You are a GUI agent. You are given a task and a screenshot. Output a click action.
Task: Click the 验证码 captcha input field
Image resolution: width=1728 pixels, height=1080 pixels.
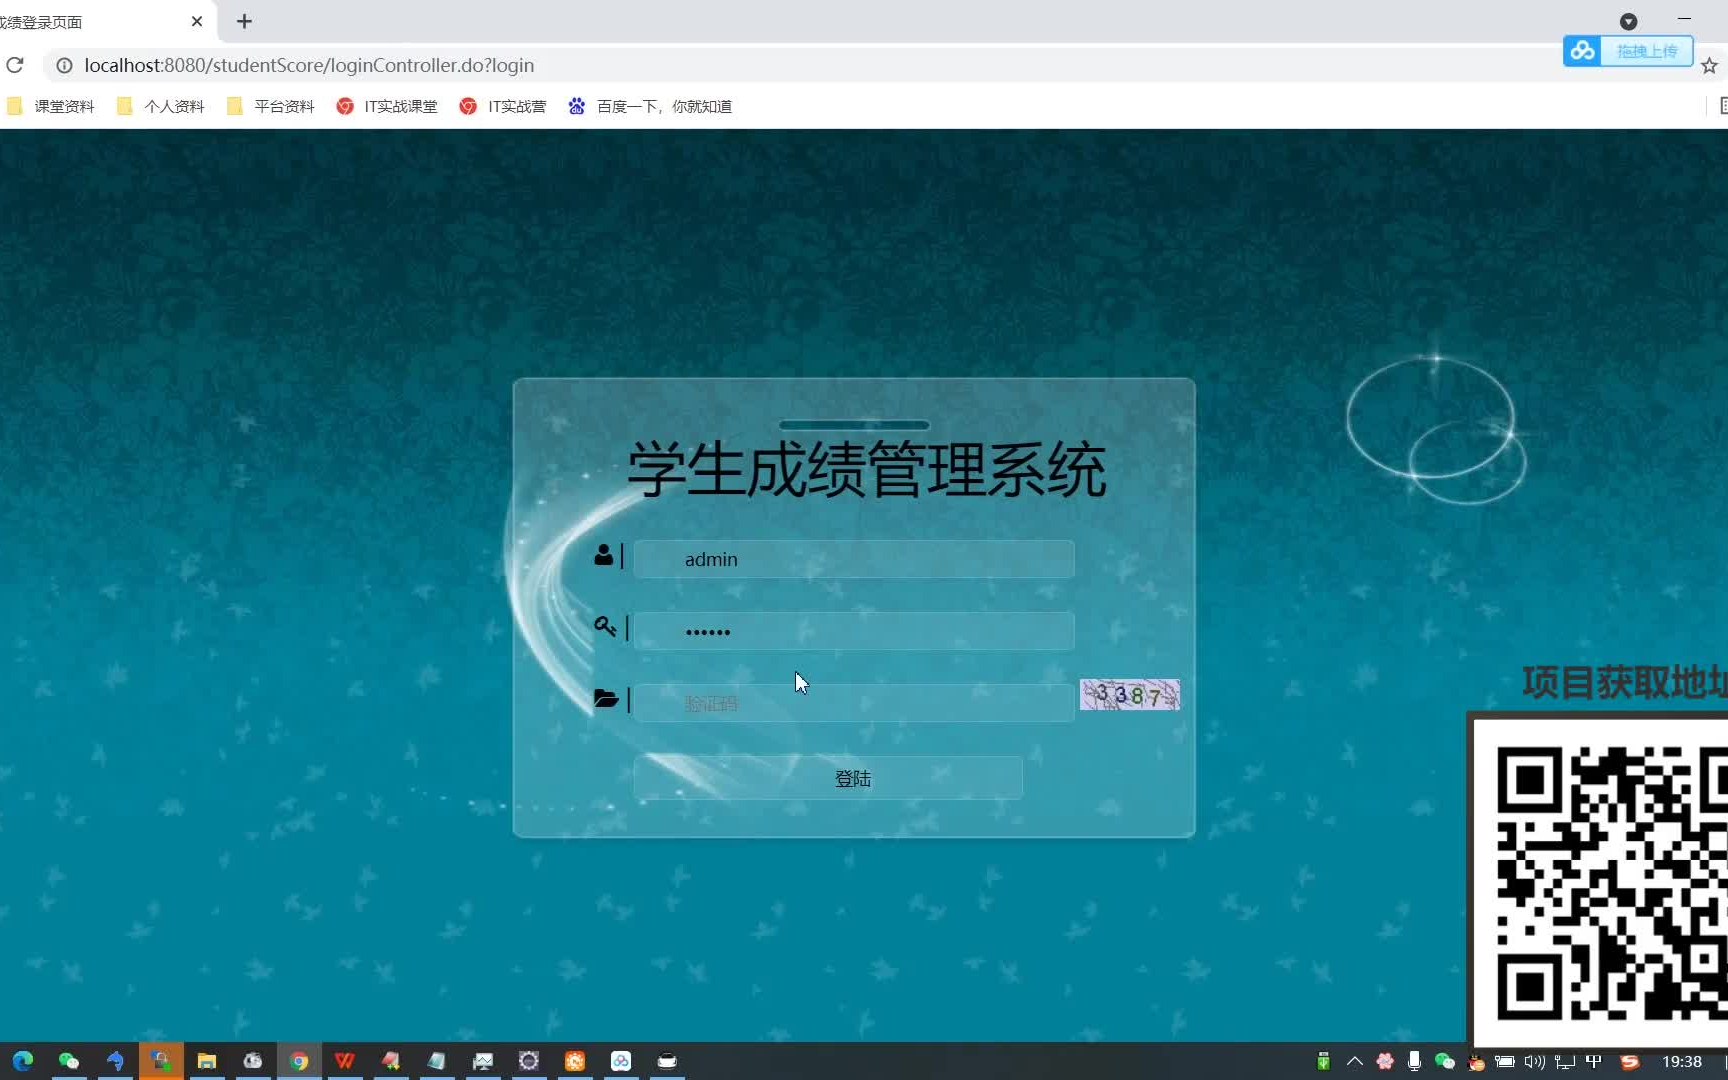(x=854, y=703)
